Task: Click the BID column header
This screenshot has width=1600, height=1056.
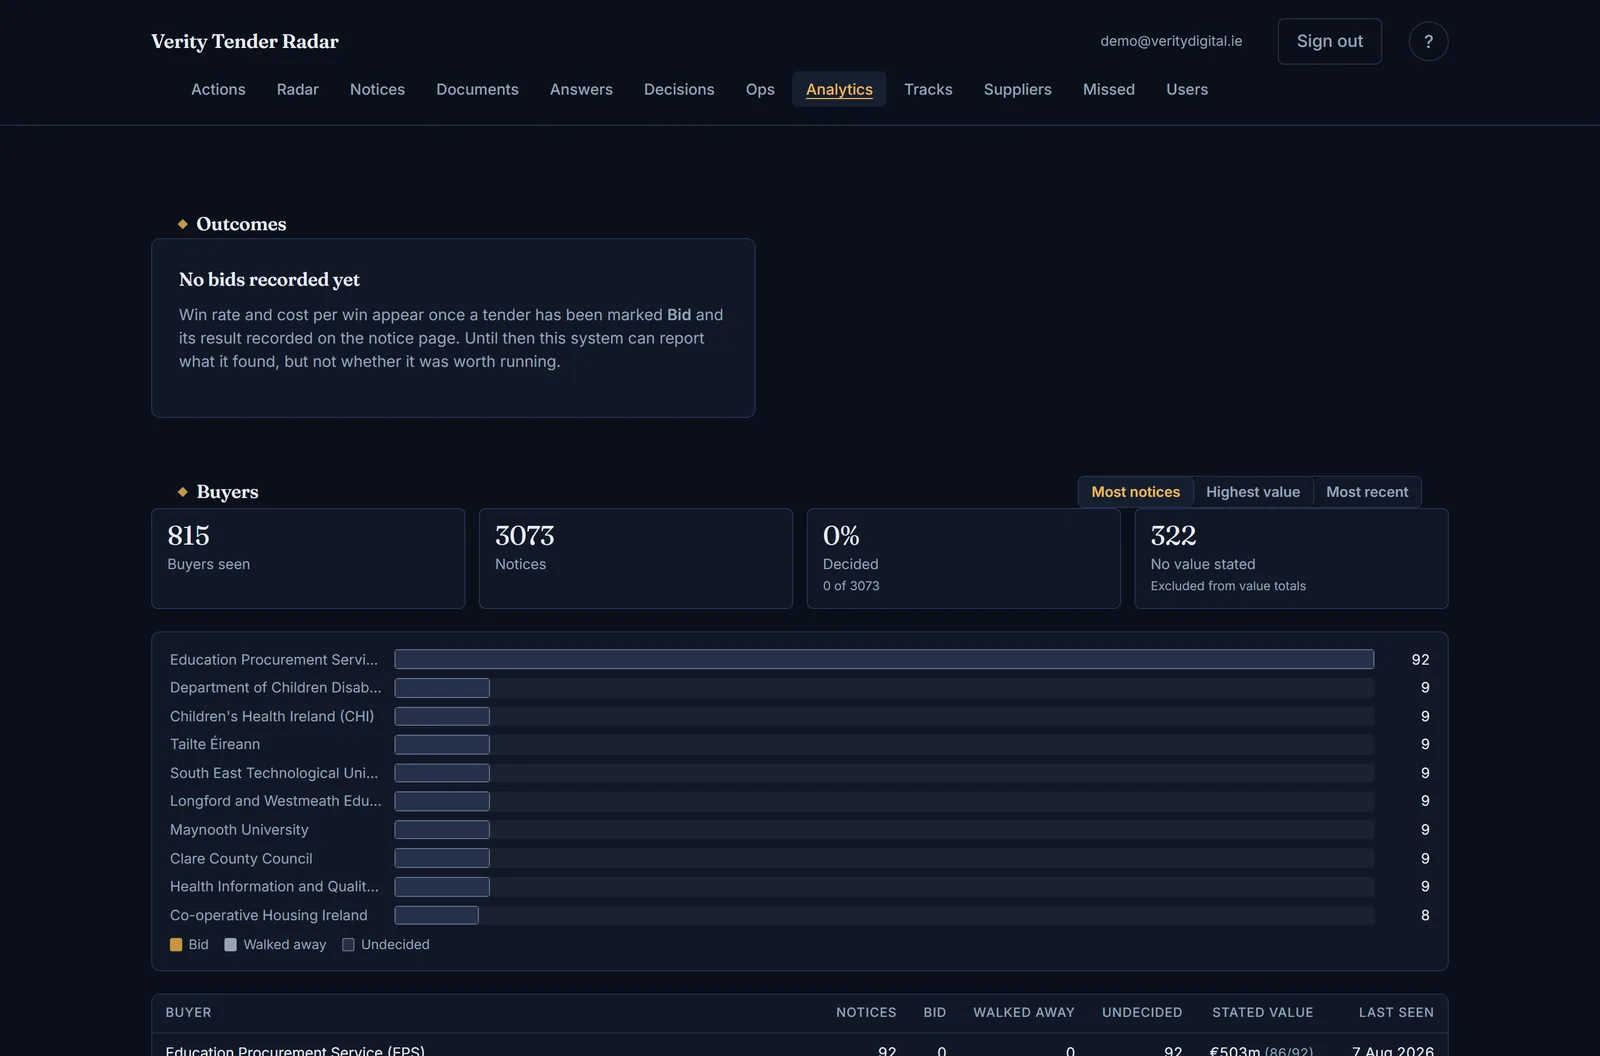Action: pos(935,1012)
